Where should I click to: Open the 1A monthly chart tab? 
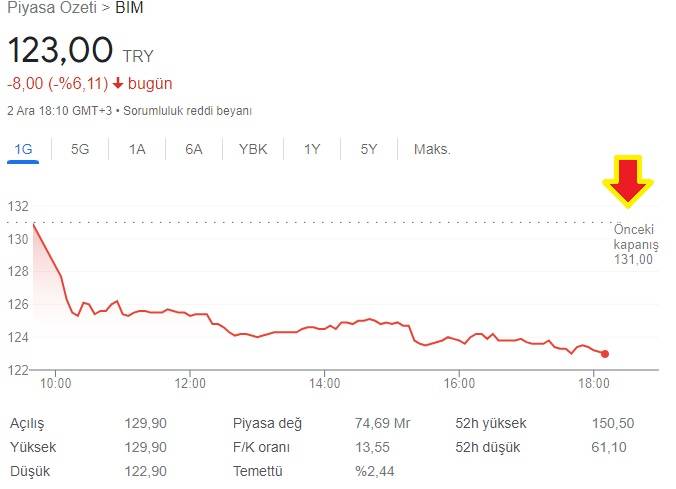(x=137, y=149)
